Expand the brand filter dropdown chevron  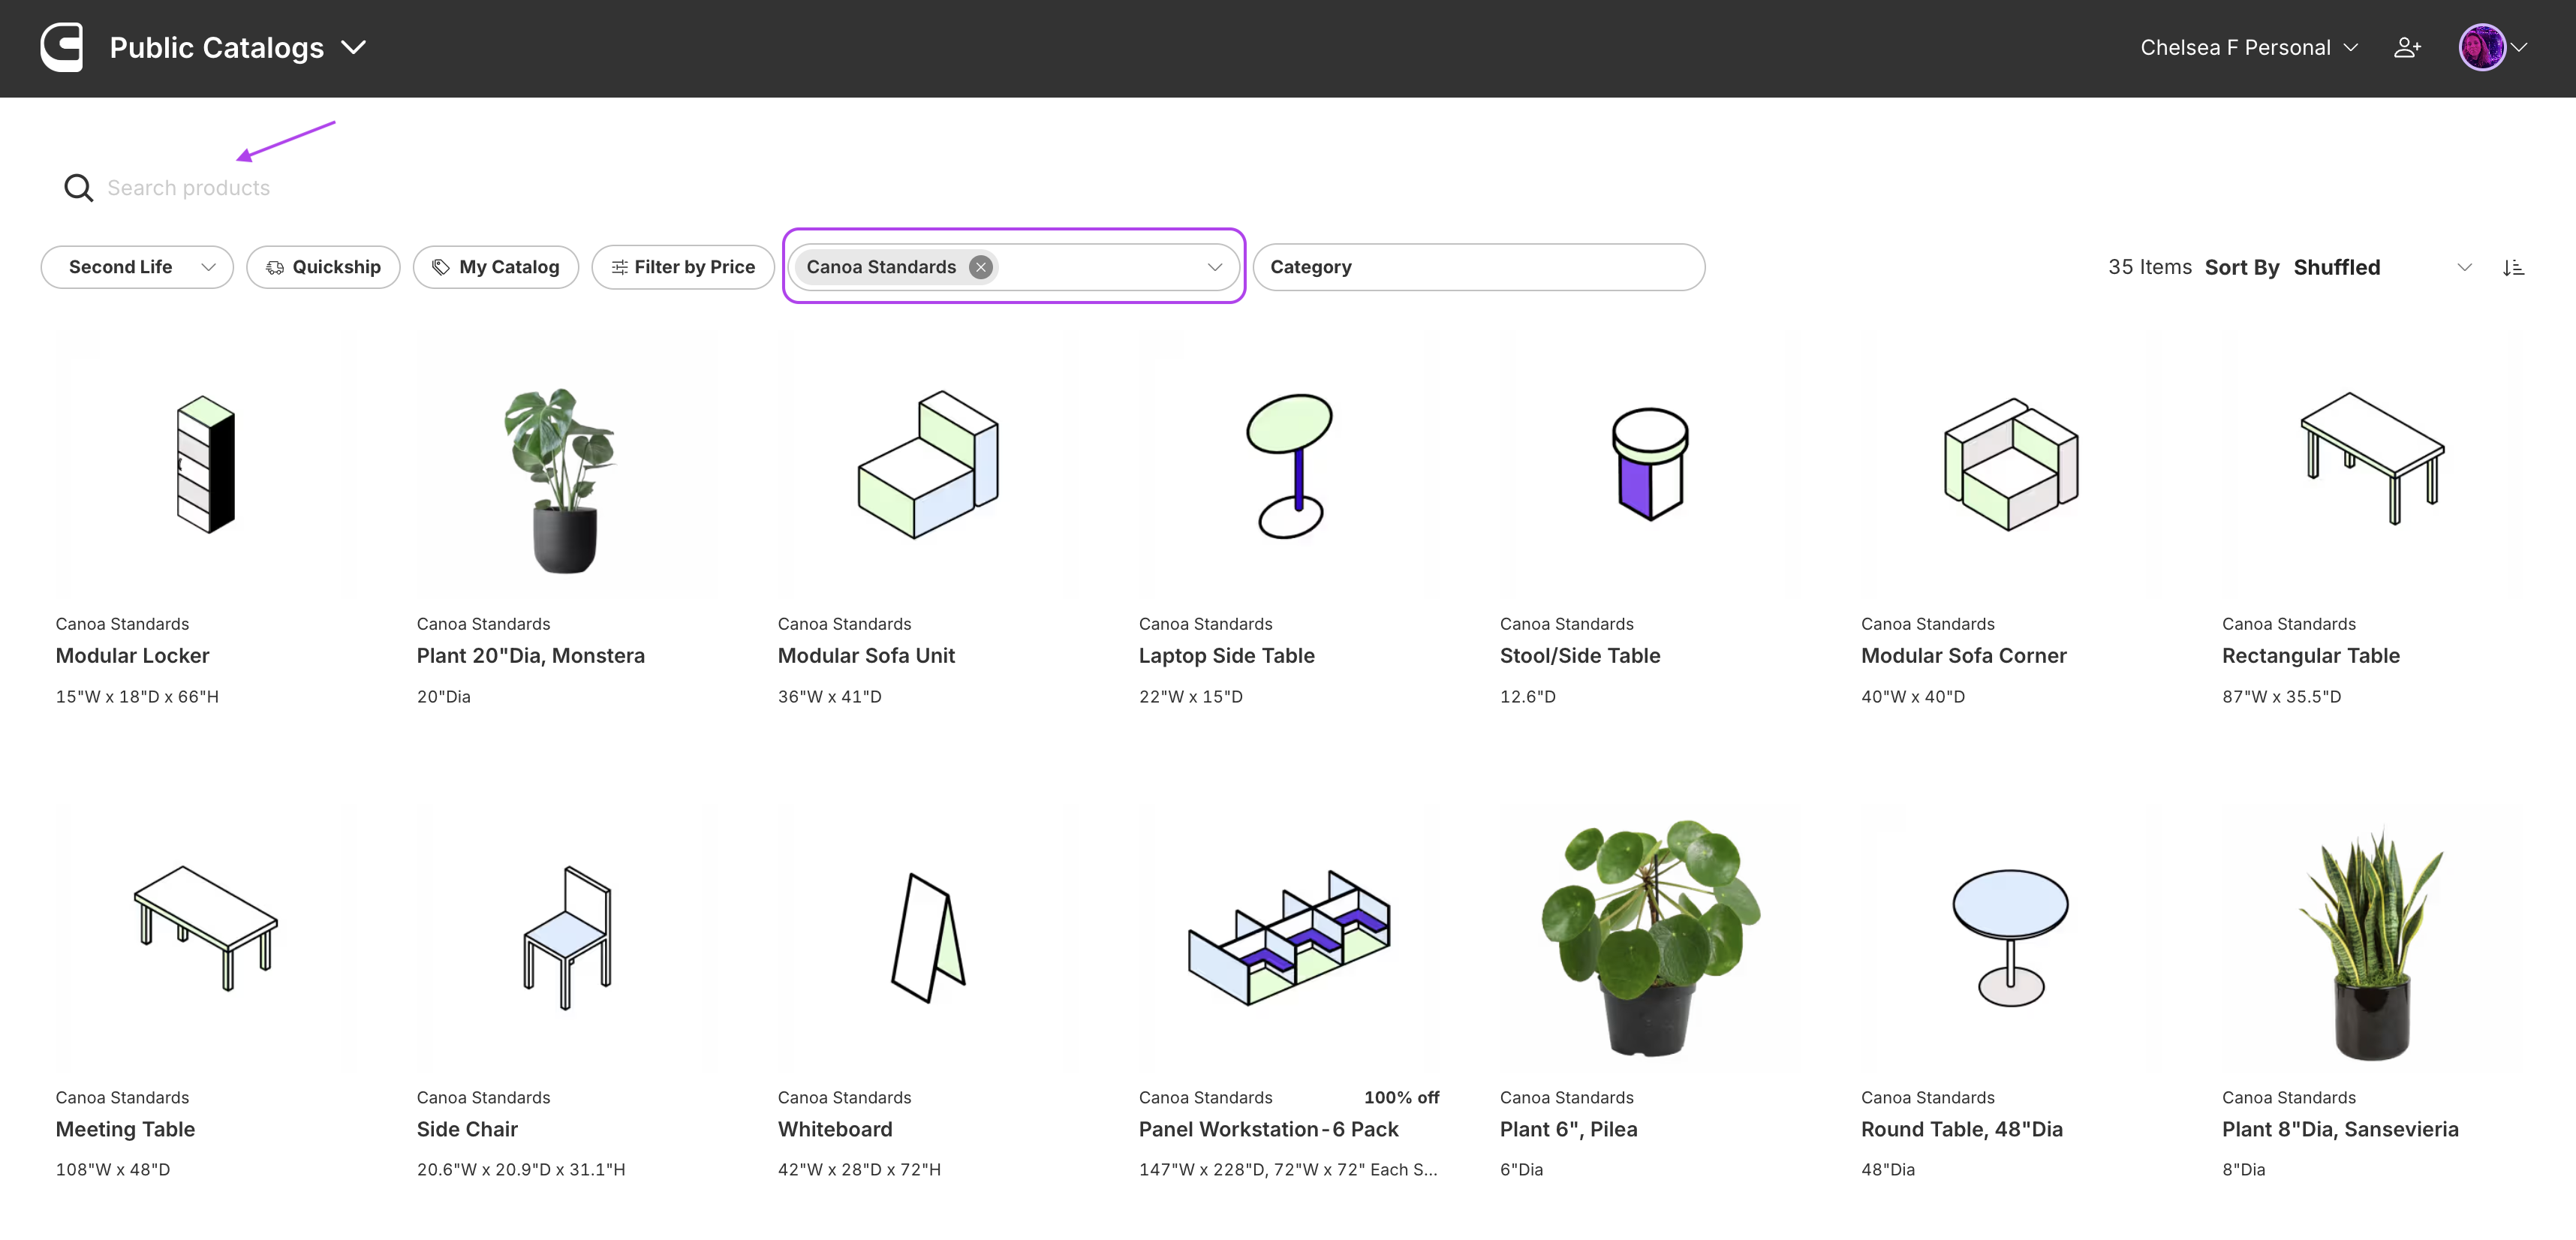1215,267
